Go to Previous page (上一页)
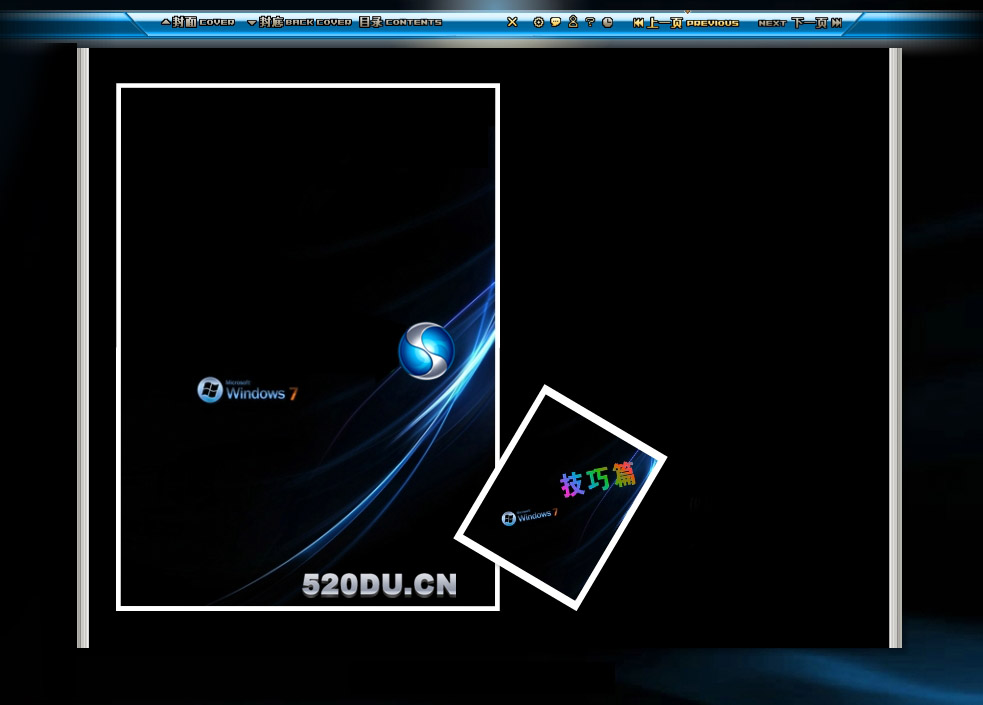 [x=686, y=23]
